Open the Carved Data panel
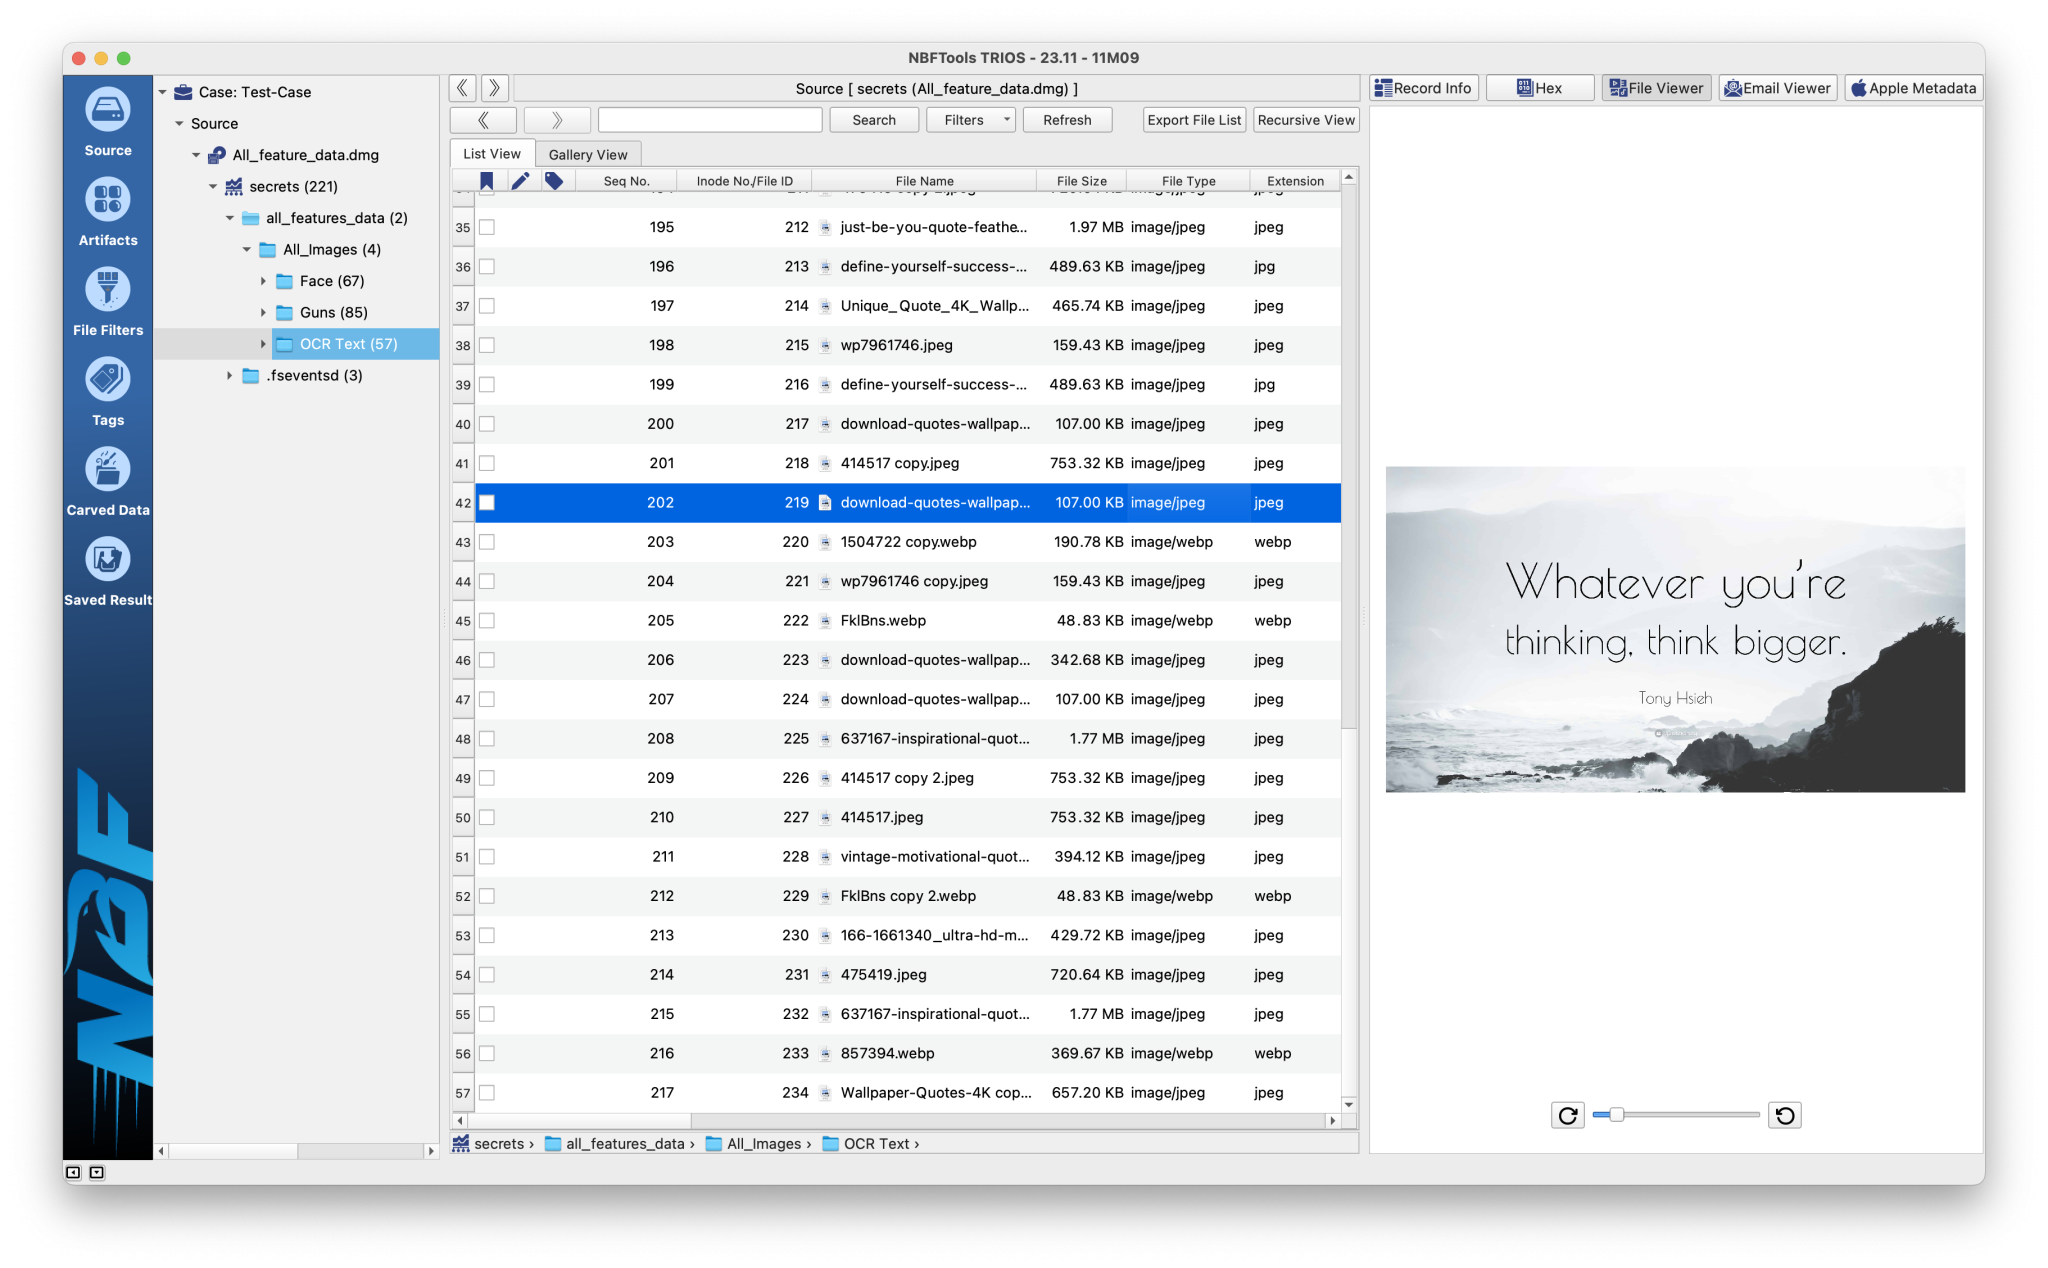 click(107, 478)
